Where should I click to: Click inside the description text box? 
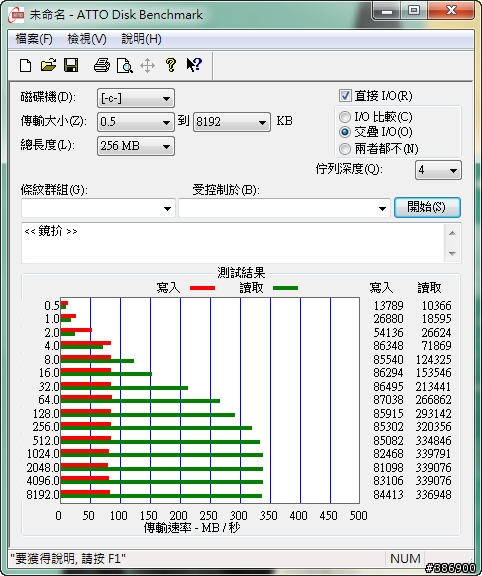(x=233, y=243)
